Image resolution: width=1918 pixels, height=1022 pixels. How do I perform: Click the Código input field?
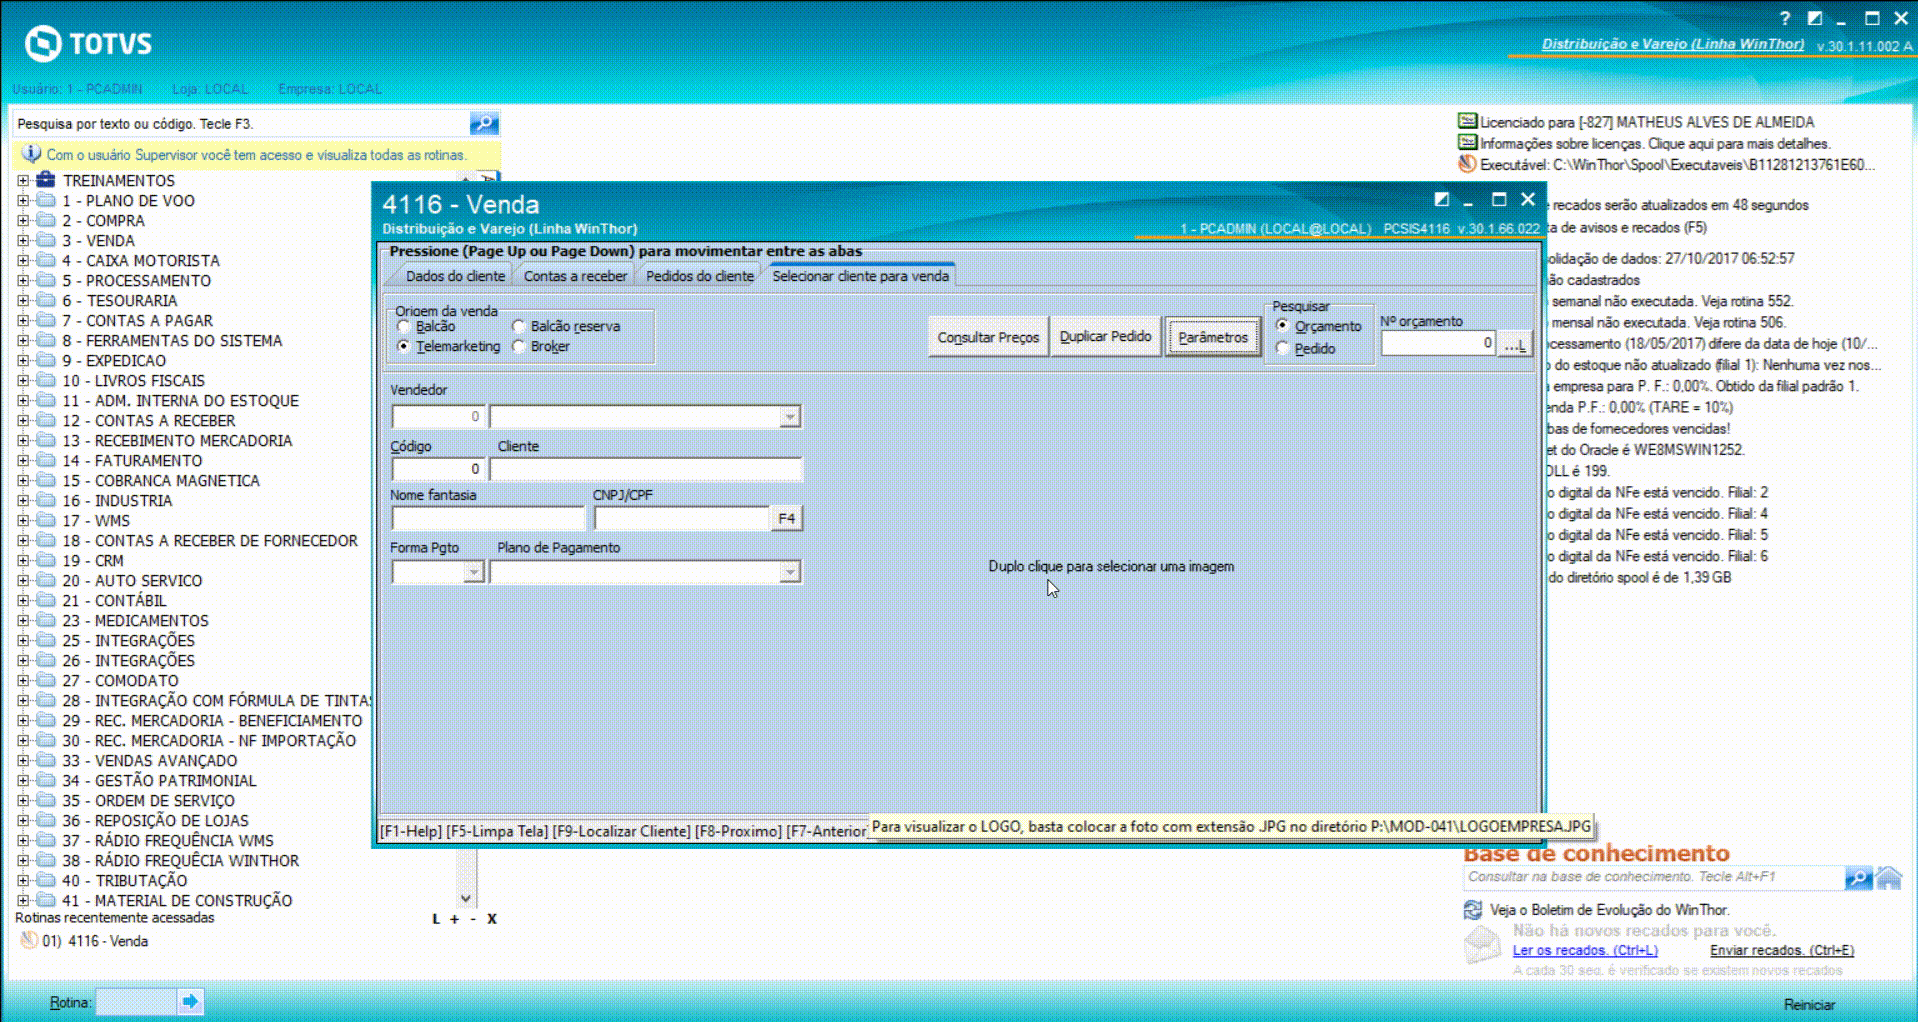[x=438, y=468]
